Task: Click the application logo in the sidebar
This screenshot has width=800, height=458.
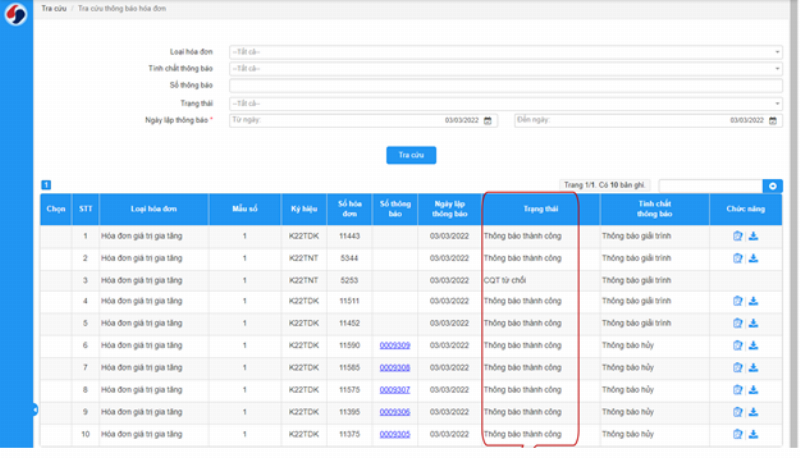Action: (x=15, y=14)
